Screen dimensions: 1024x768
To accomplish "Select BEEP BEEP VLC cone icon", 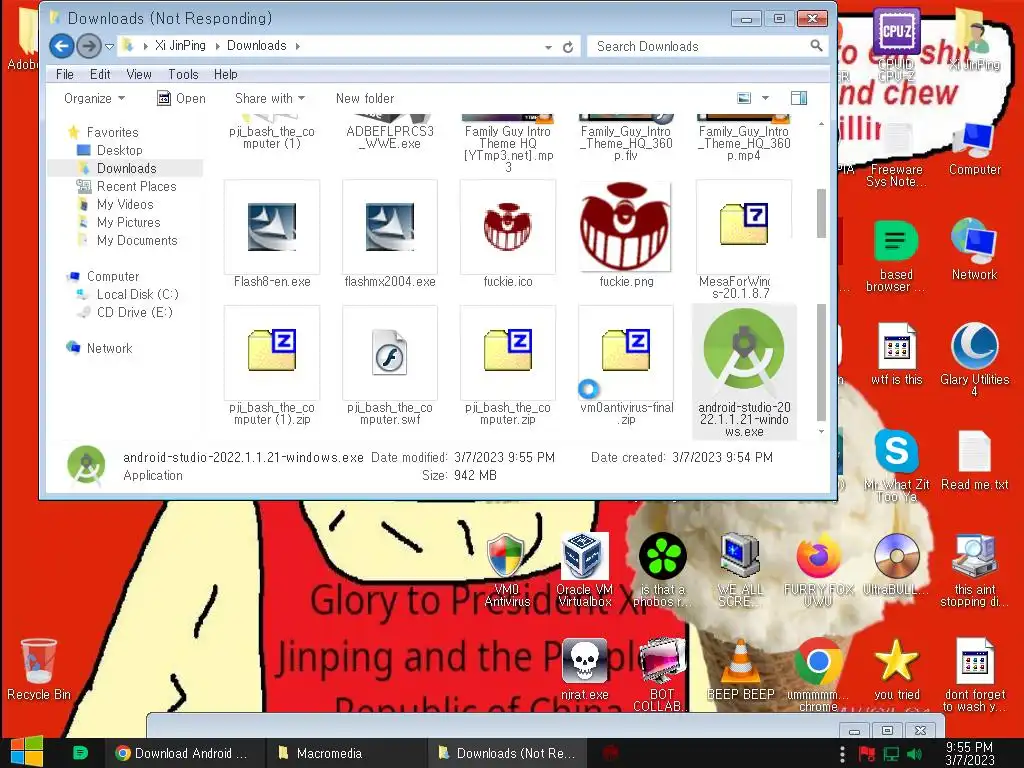I will pos(741,669).
